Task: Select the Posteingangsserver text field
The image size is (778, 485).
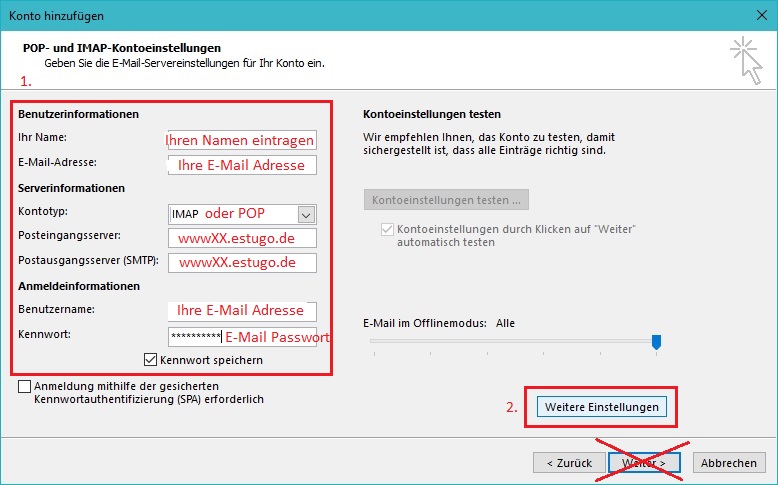Action: point(241,239)
